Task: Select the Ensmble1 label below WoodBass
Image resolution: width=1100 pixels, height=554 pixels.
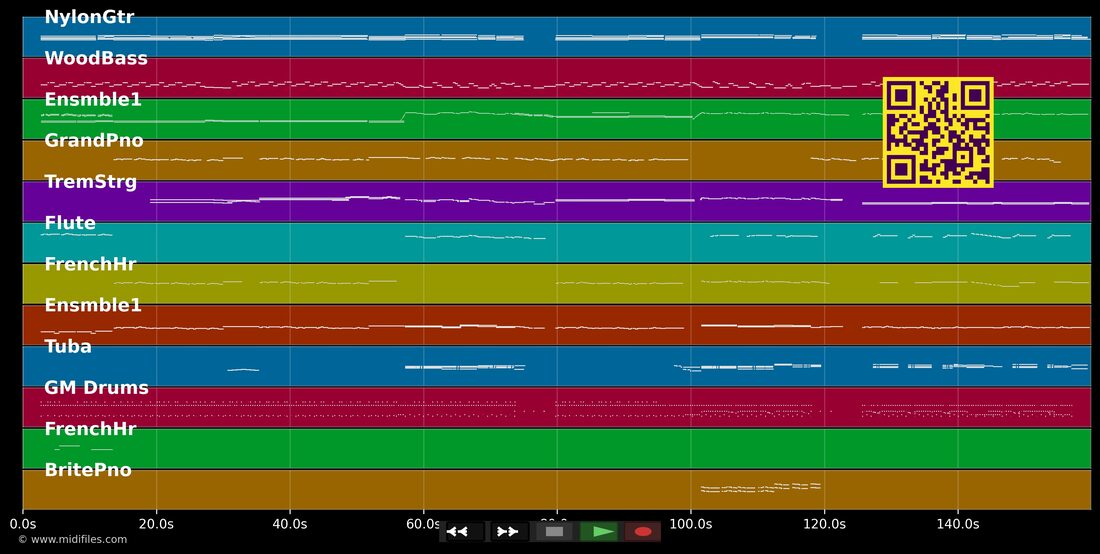Action: tap(93, 100)
